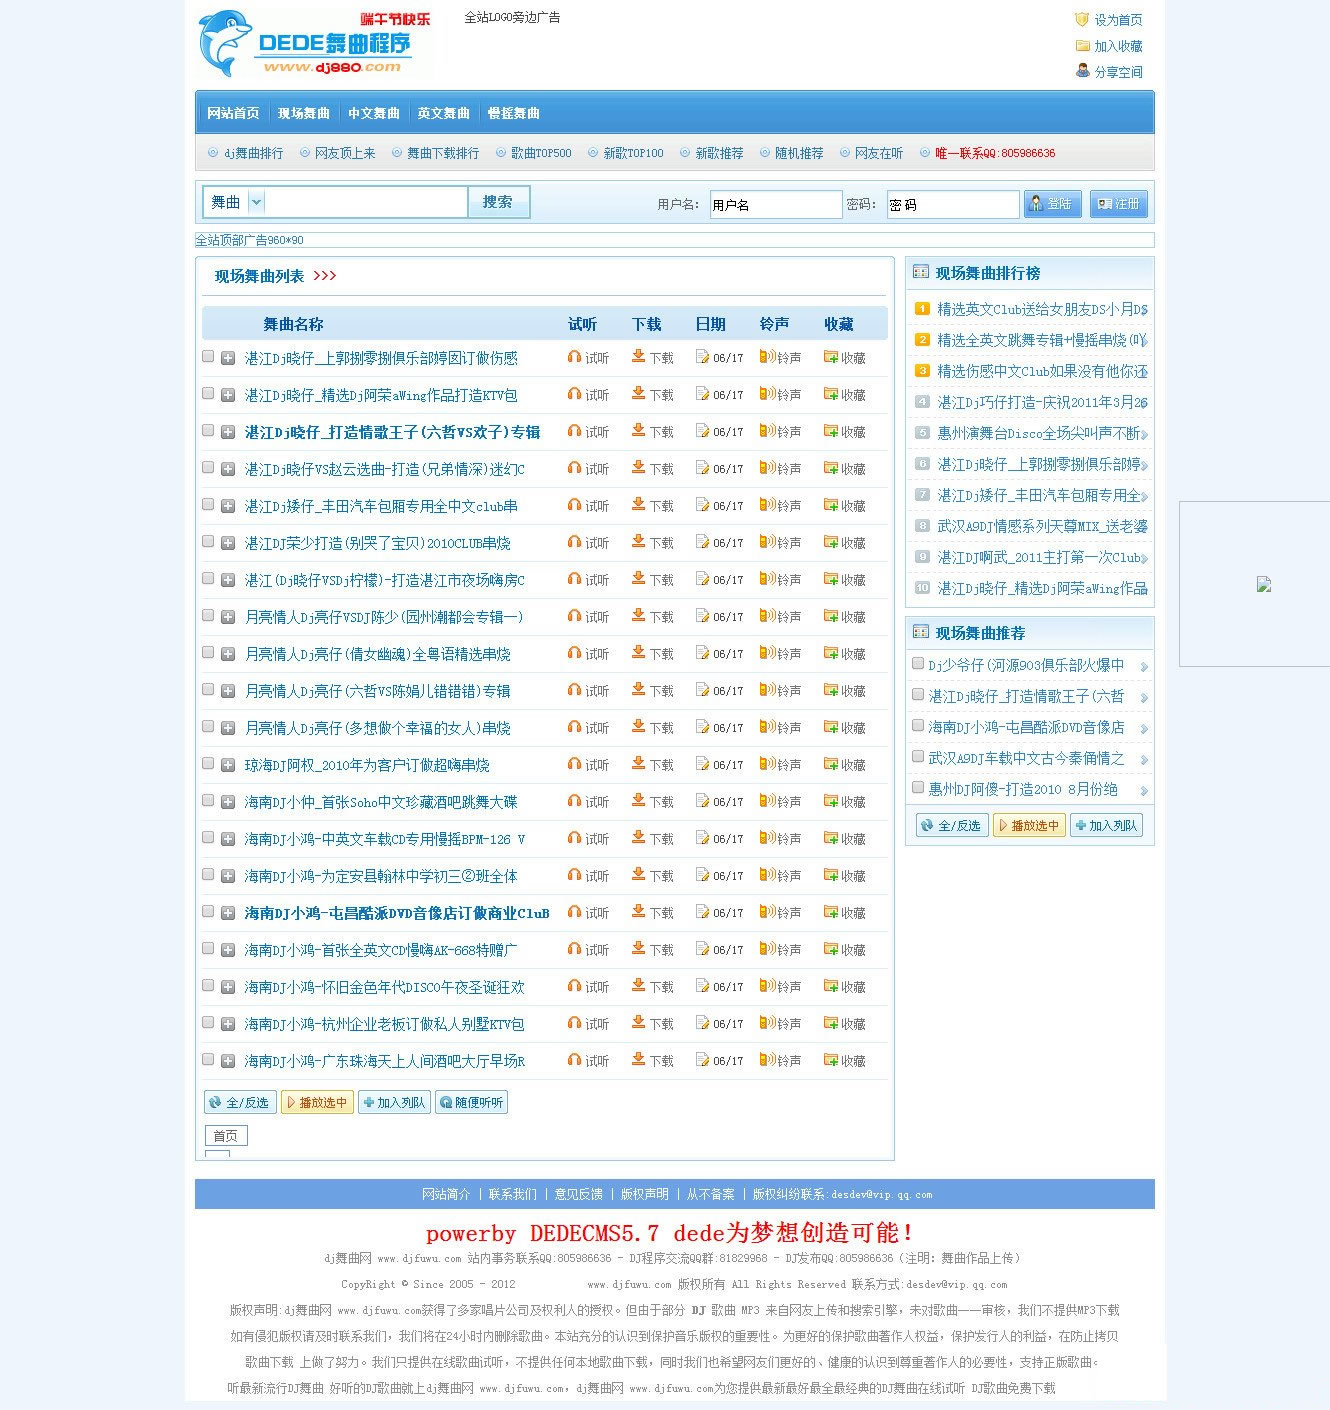Click the 注册 register button
Viewport: 1330px width, 1410px height.
[1119, 204]
